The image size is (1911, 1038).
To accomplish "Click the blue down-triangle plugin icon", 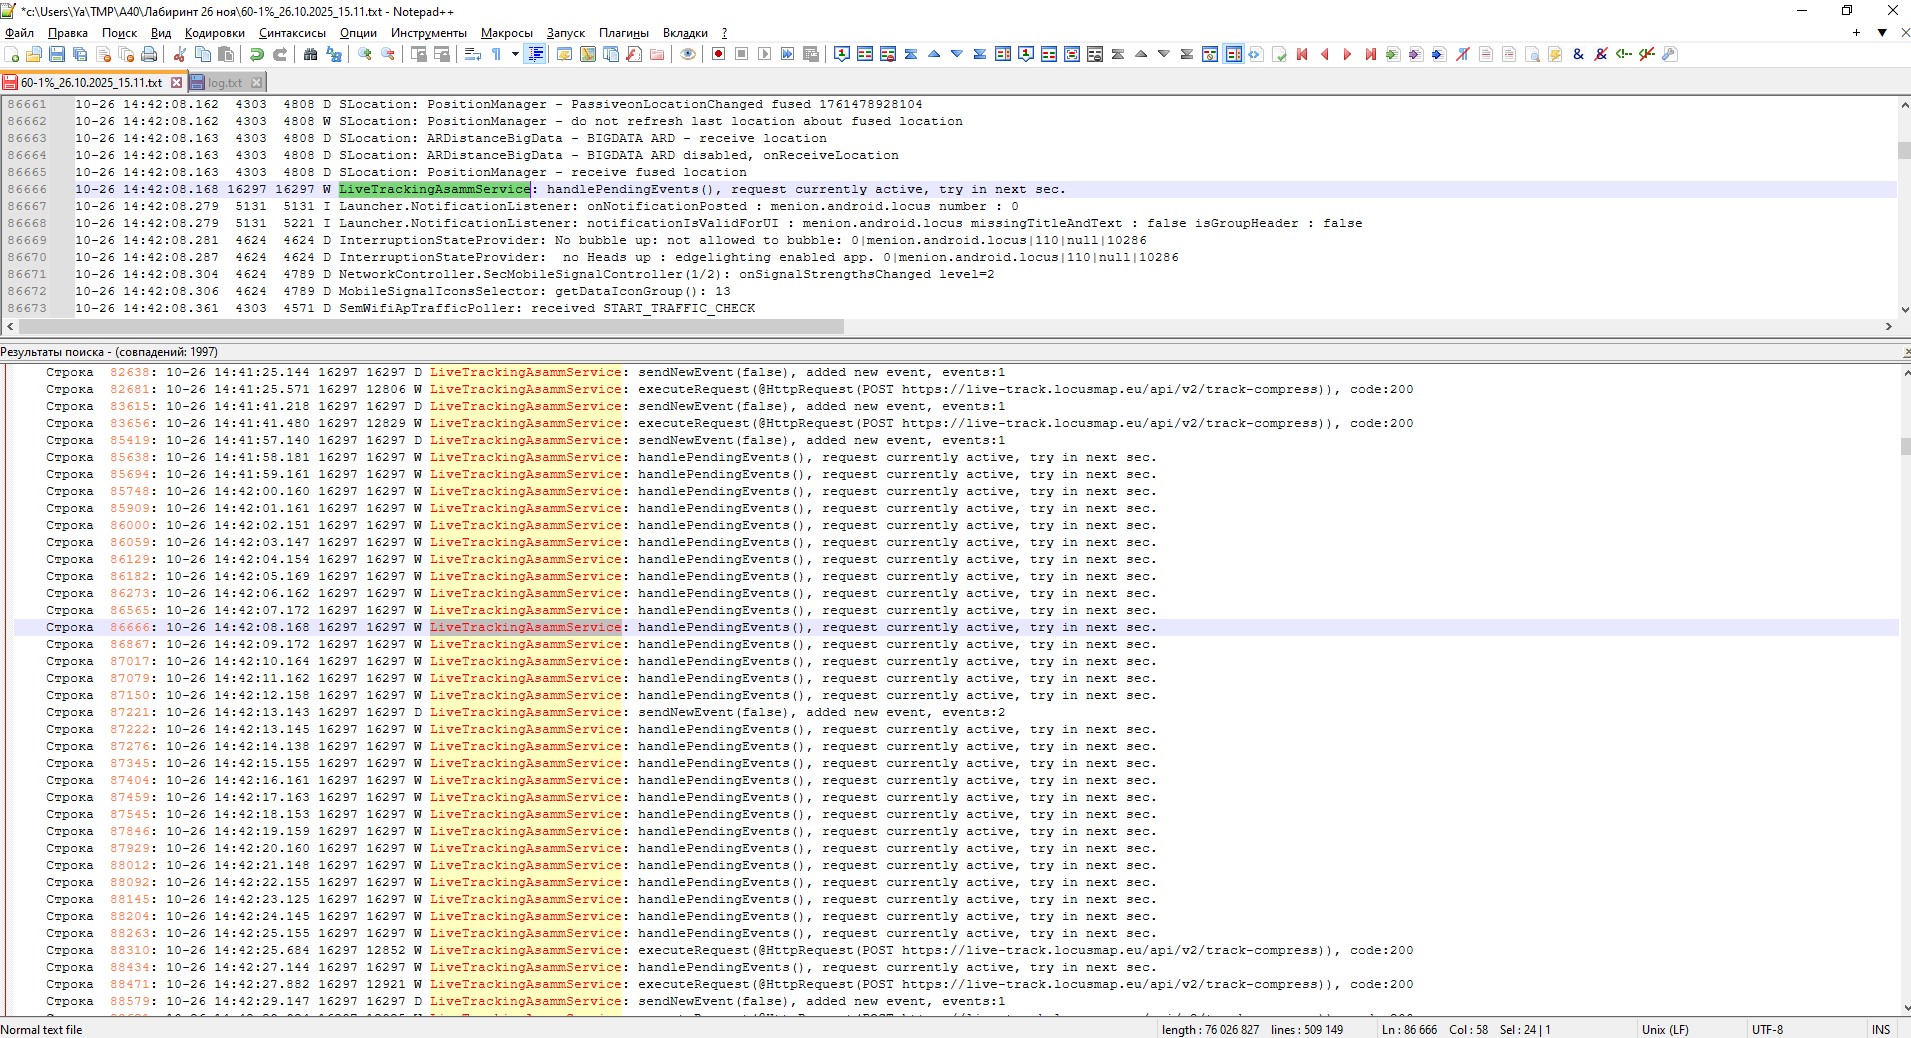I will pyautogui.click(x=957, y=54).
